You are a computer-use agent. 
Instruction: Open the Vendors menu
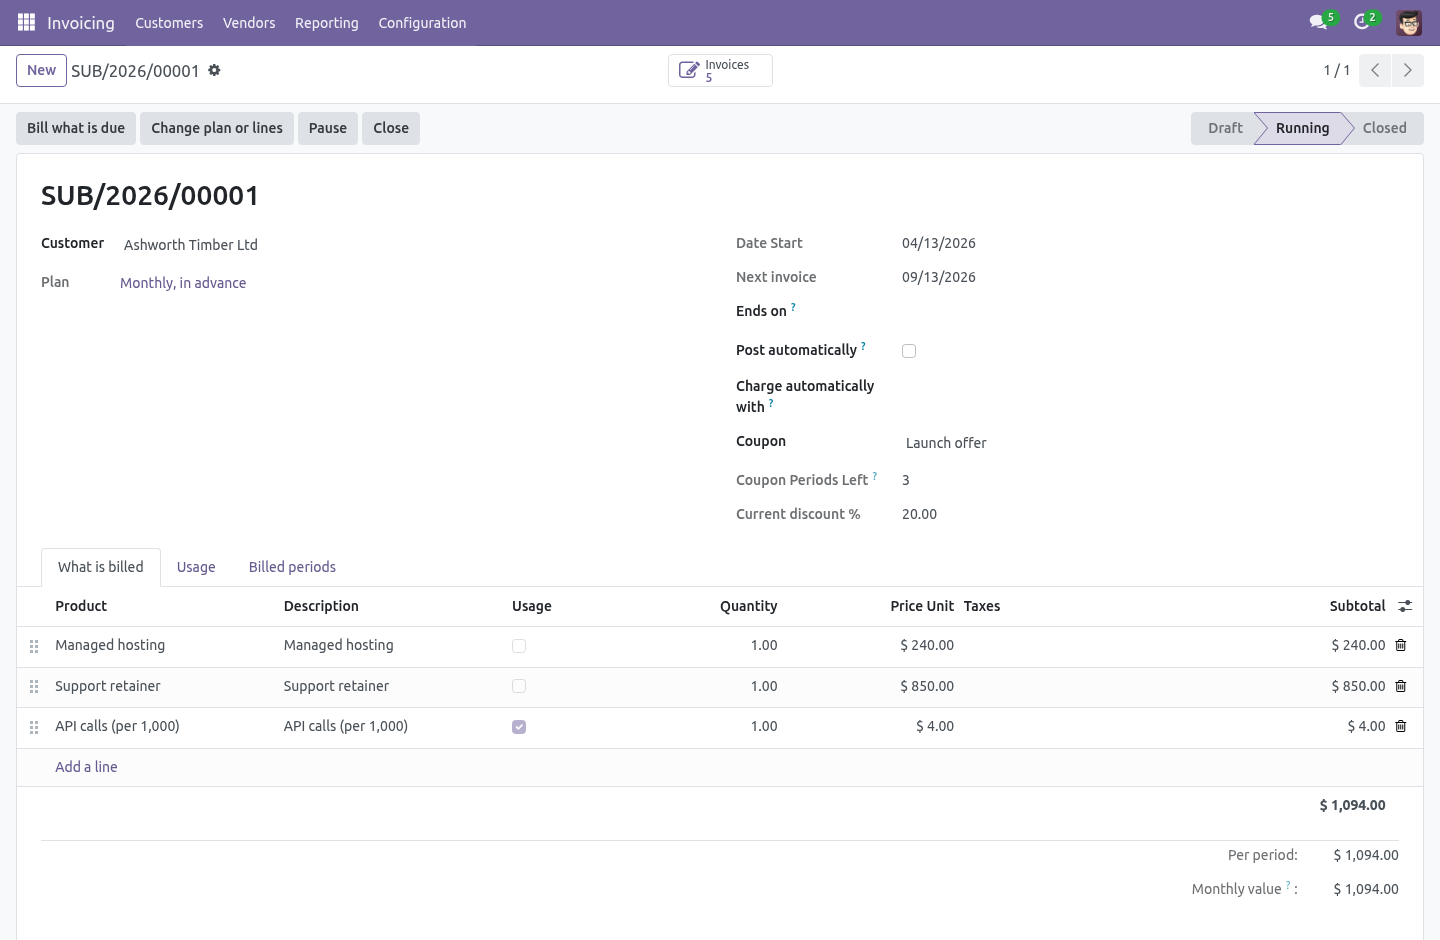tap(249, 23)
